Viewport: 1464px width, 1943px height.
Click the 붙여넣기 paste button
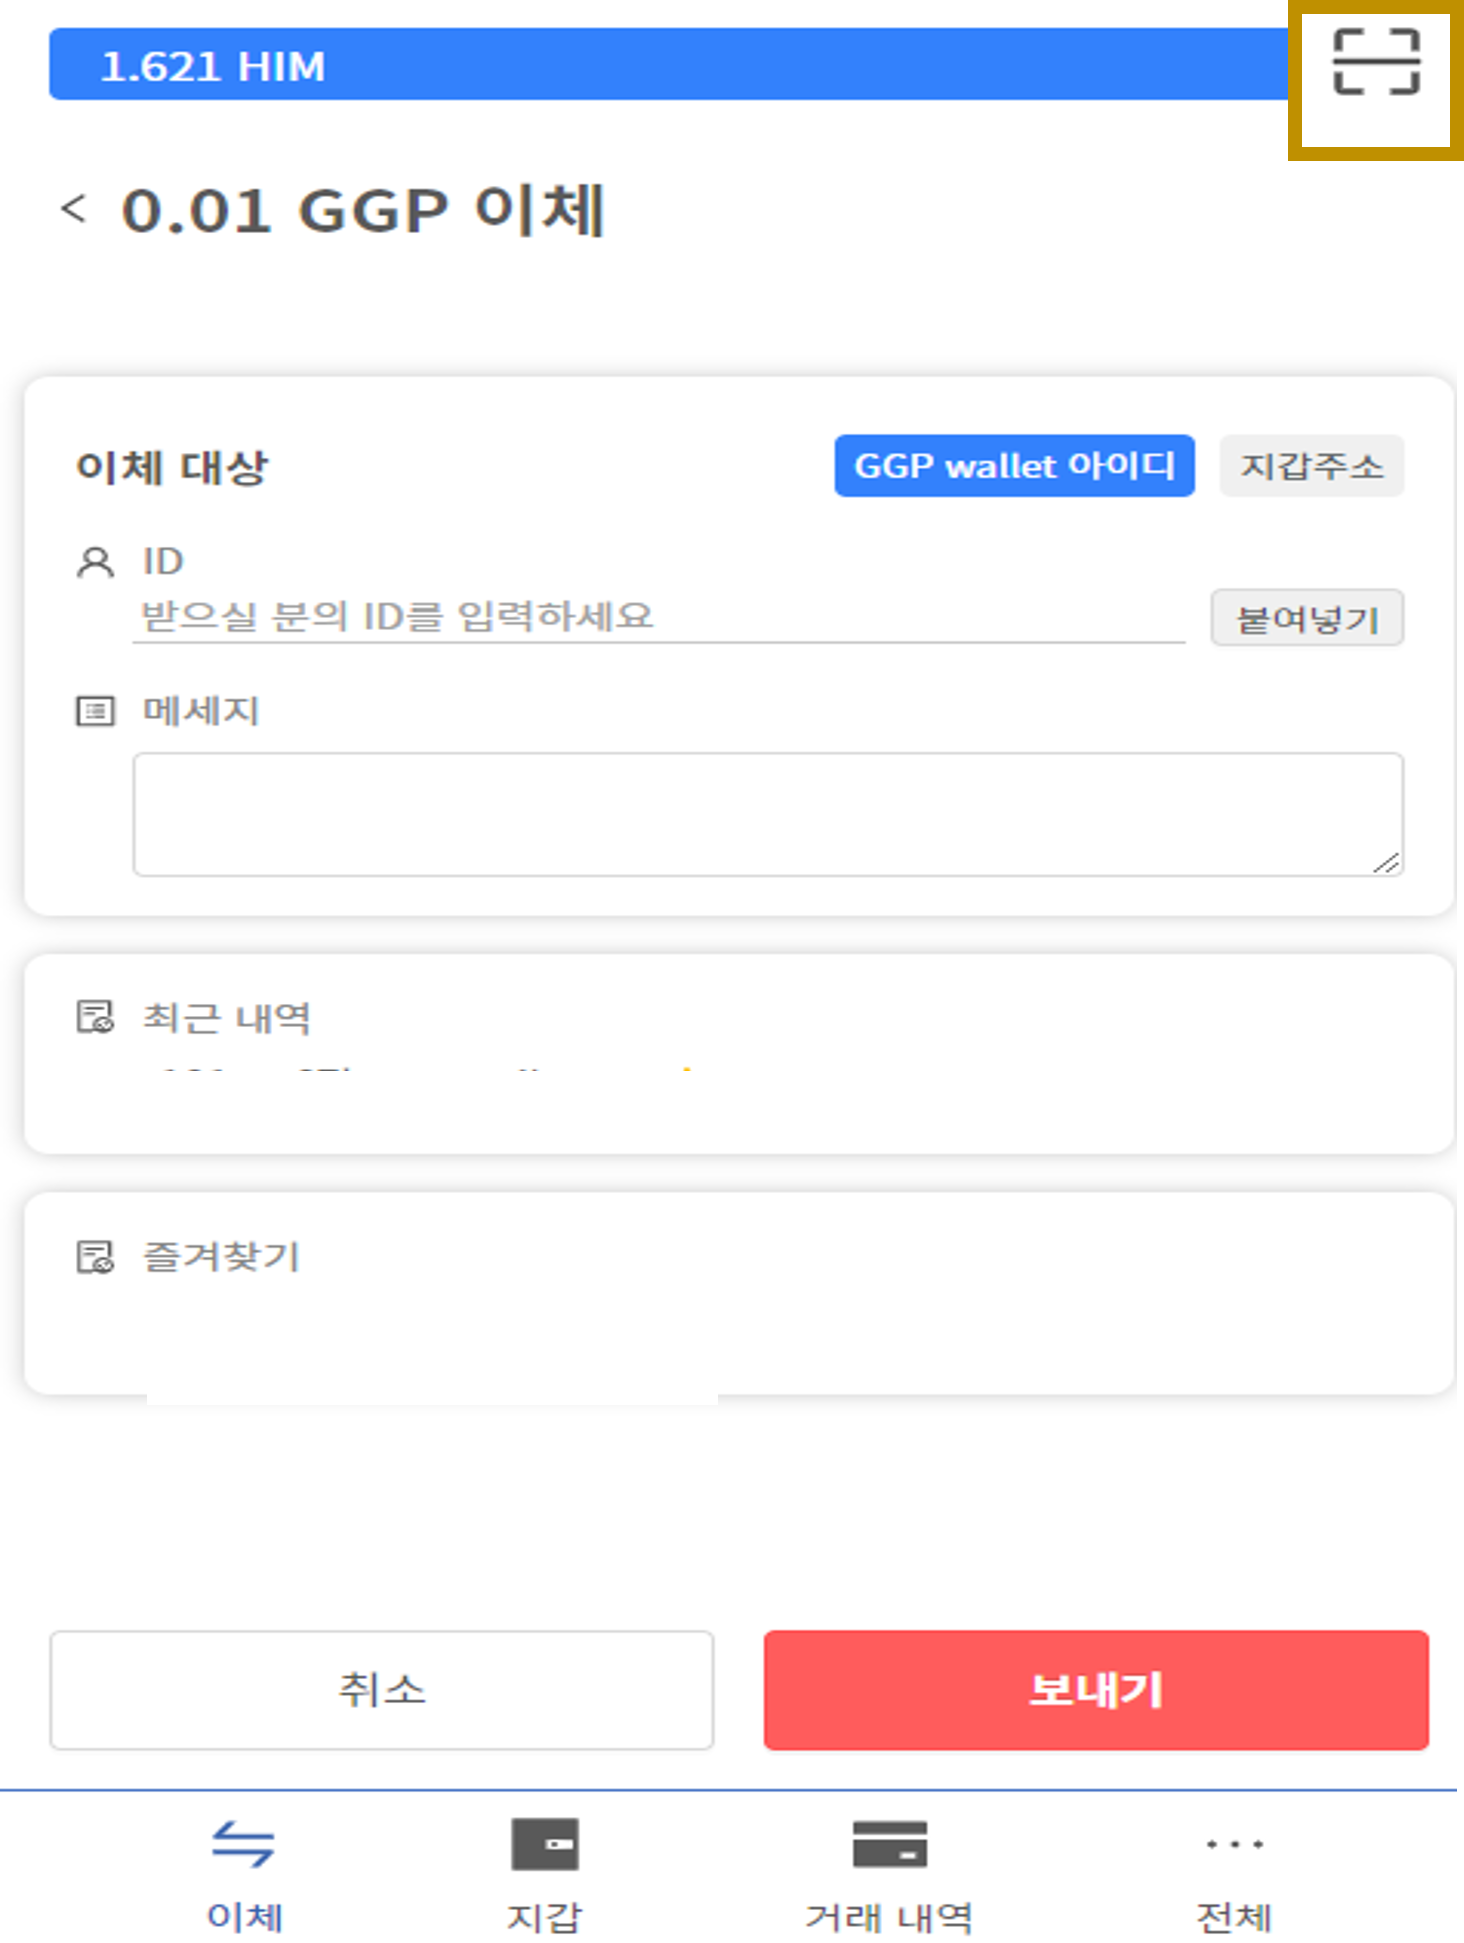coord(1307,619)
